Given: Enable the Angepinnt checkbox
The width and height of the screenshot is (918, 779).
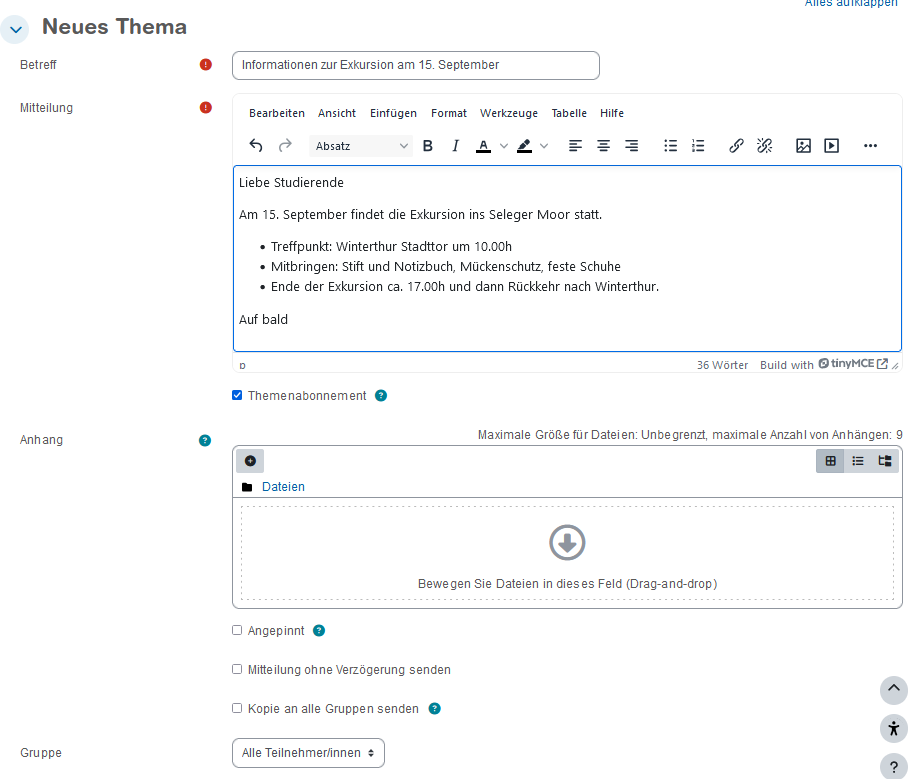Looking at the screenshot, I should (x=237, y=631).
